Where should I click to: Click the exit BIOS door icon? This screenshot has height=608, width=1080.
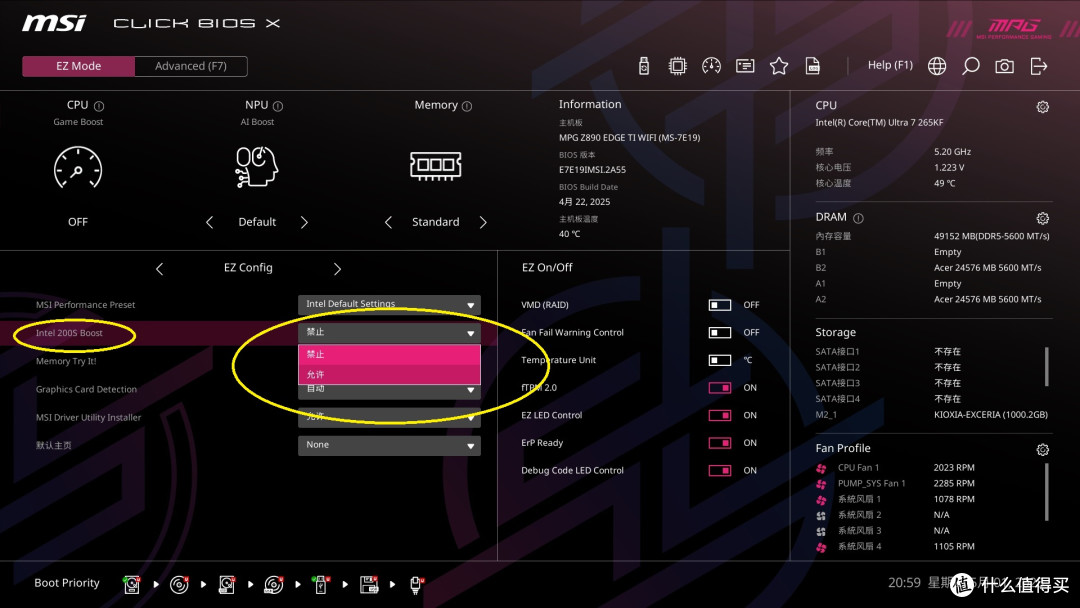click(1039, 66)
